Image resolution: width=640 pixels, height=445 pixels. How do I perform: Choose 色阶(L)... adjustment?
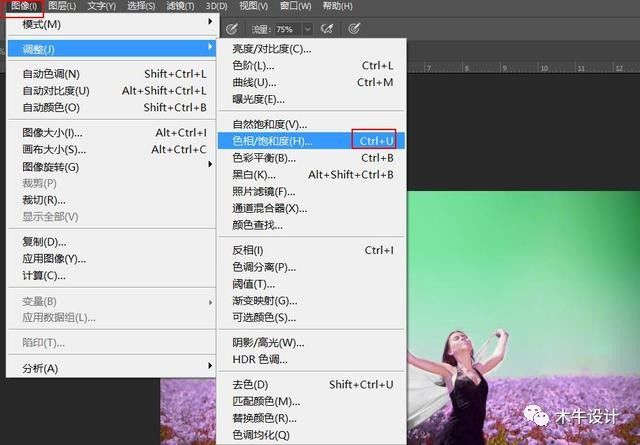(x=311, y=66)
